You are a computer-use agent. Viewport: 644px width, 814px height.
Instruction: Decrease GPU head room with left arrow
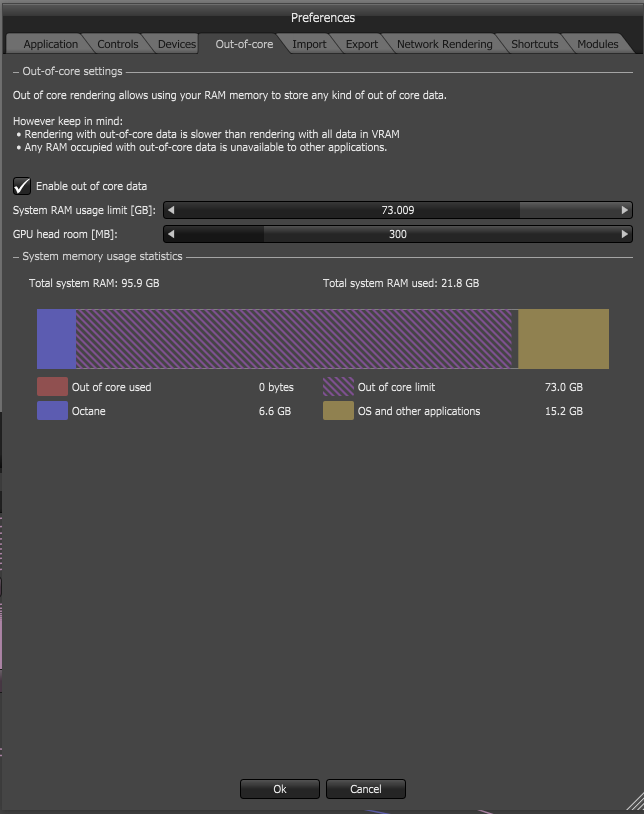tap(171, 234)
